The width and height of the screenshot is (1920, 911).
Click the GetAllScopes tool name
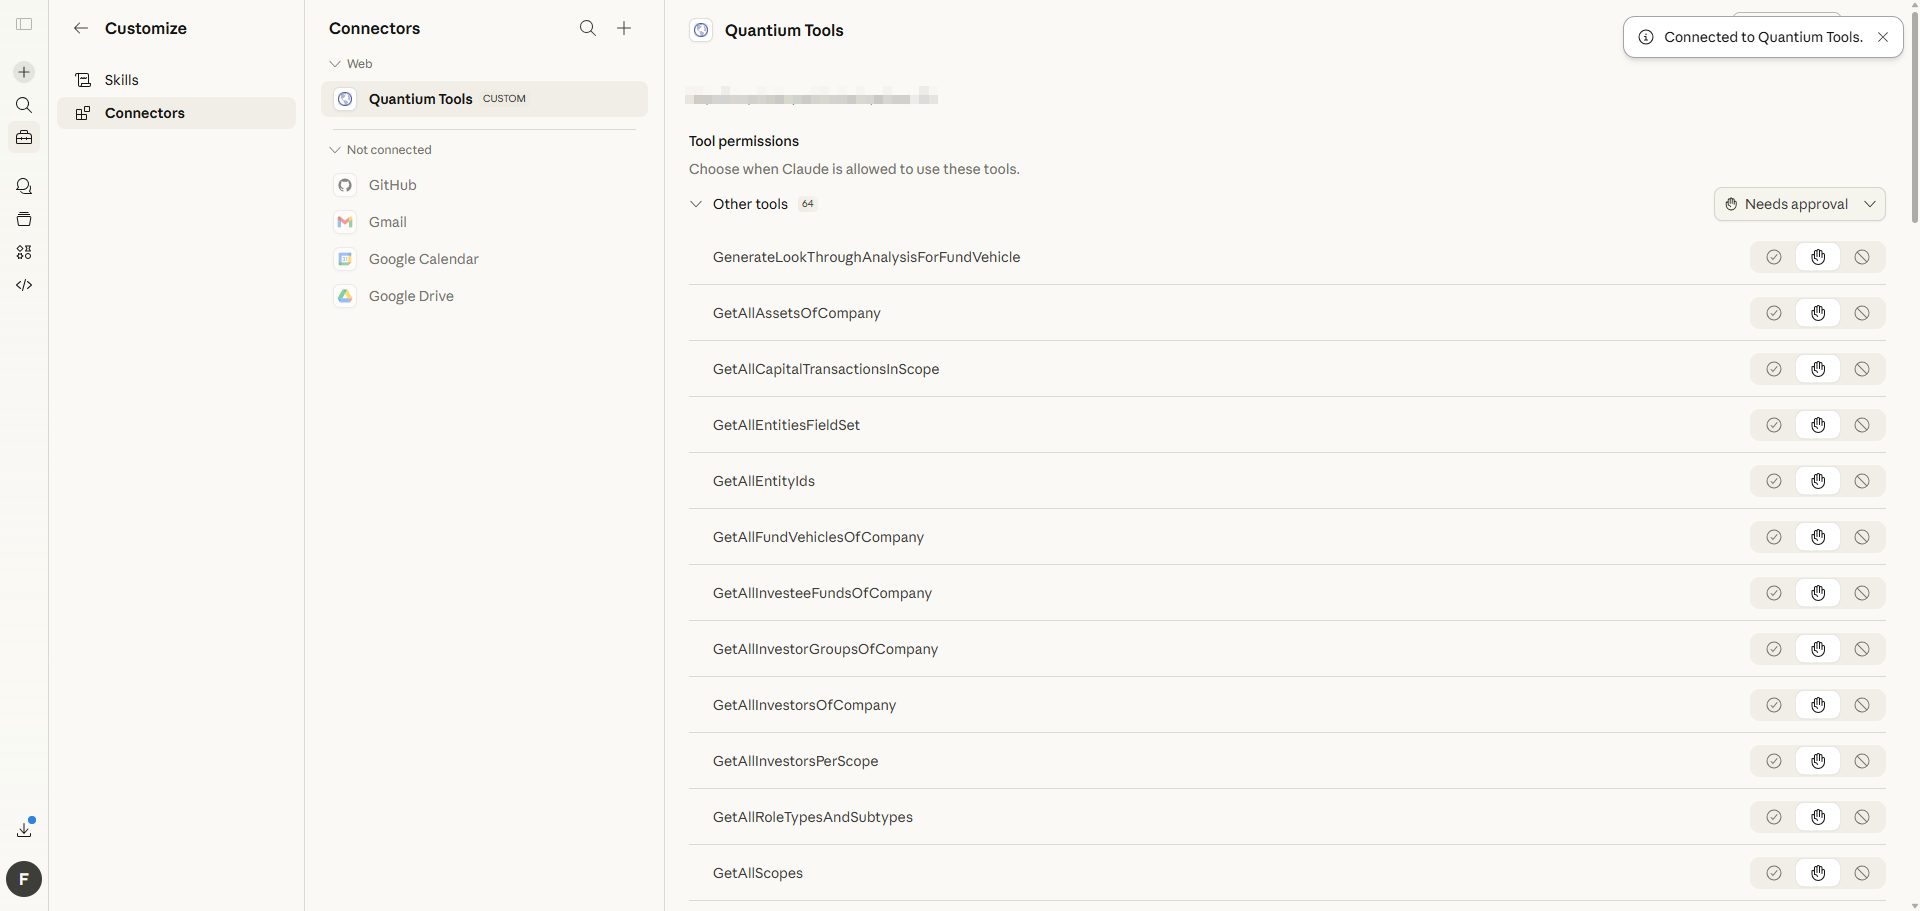point(758,873)
